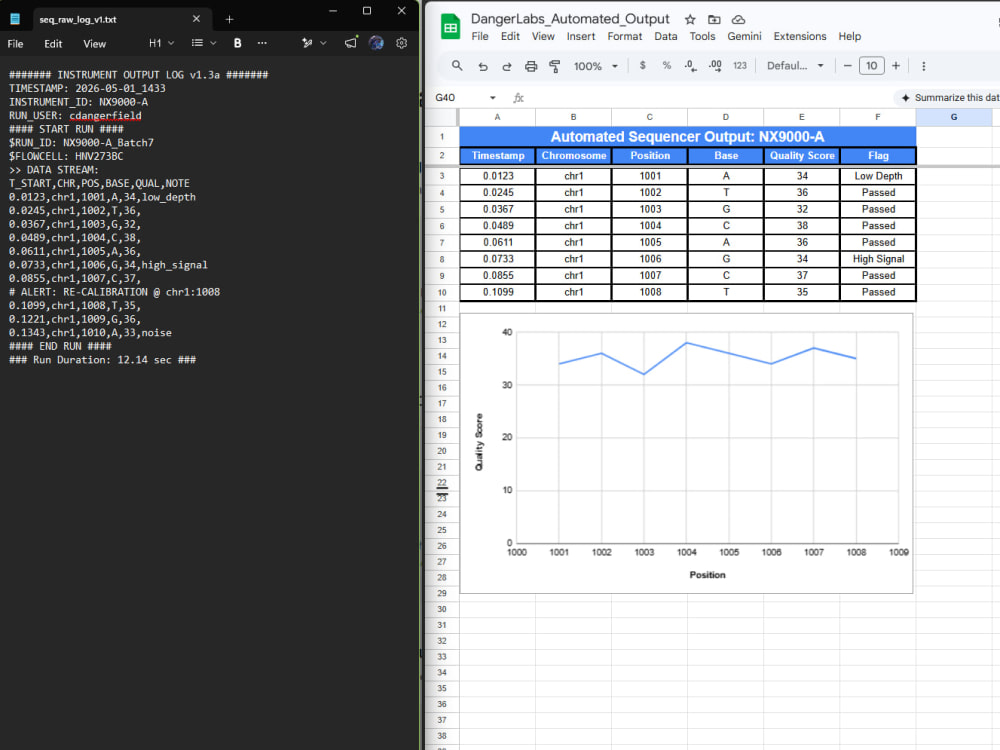Open Sheets Data menu
Screen dimensions: 1000x750
point(665,36)
